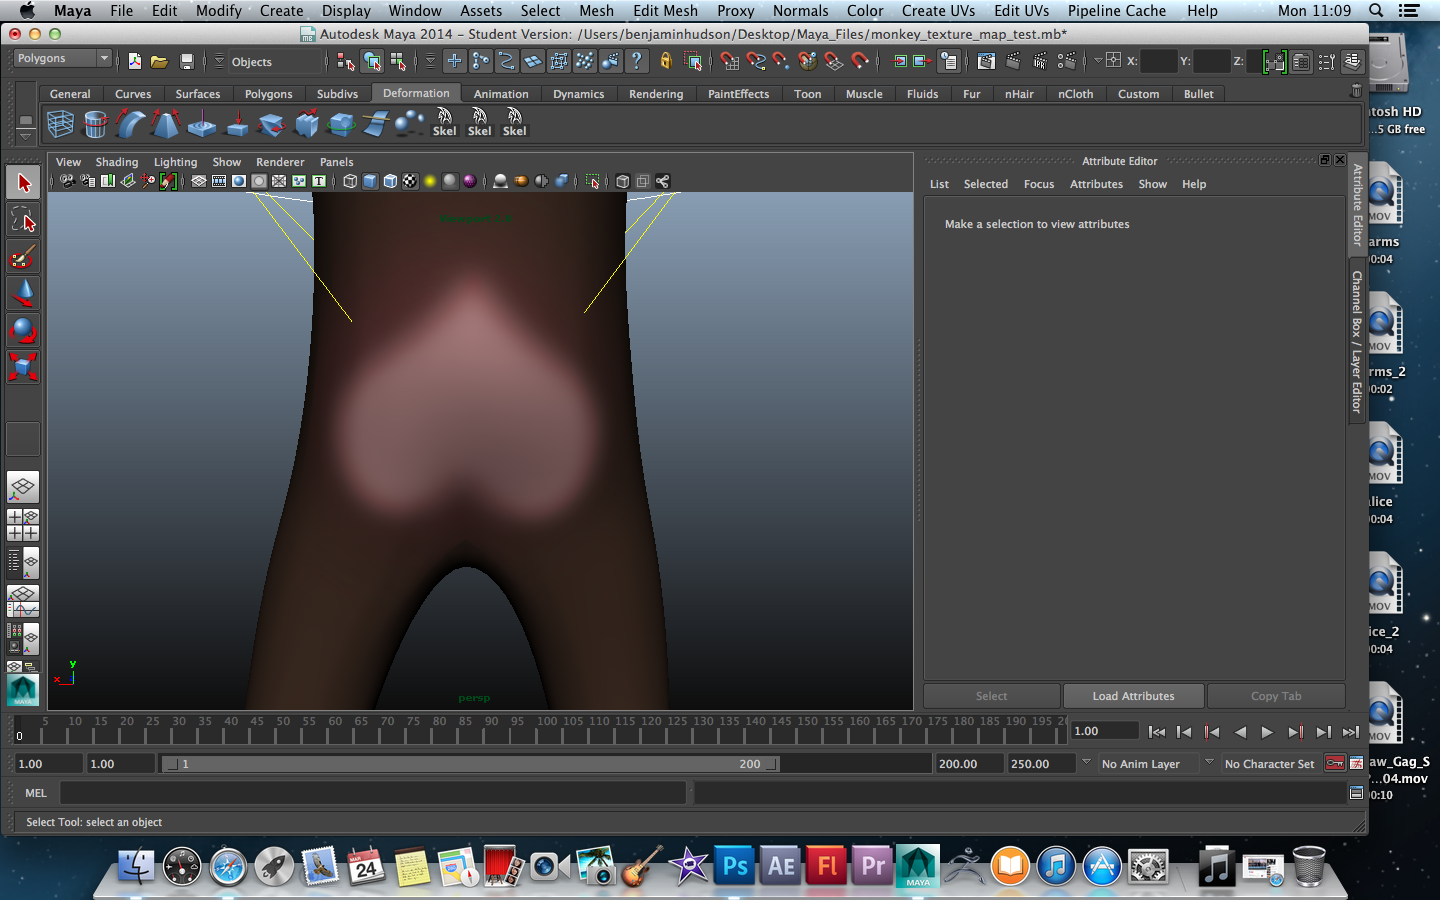Click the play forwards button

tap(1267, 732)
